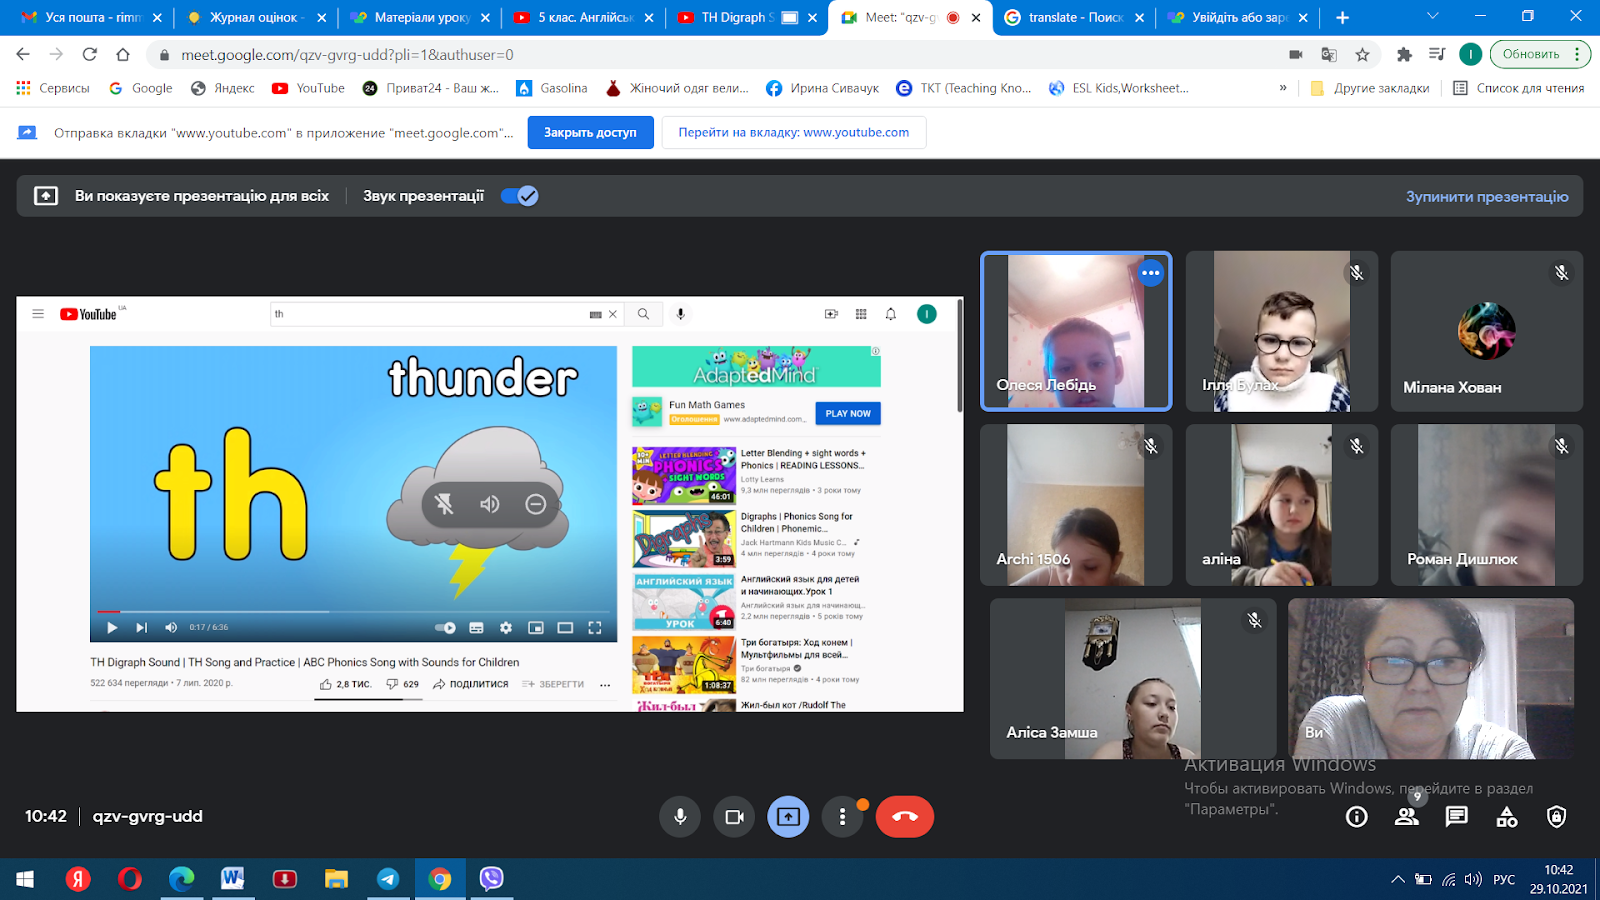The width and height of the screenshot is (1600, 900).
Task: Reload the page in Chrome
Action: pyautogui.click(x=90, y=54)
